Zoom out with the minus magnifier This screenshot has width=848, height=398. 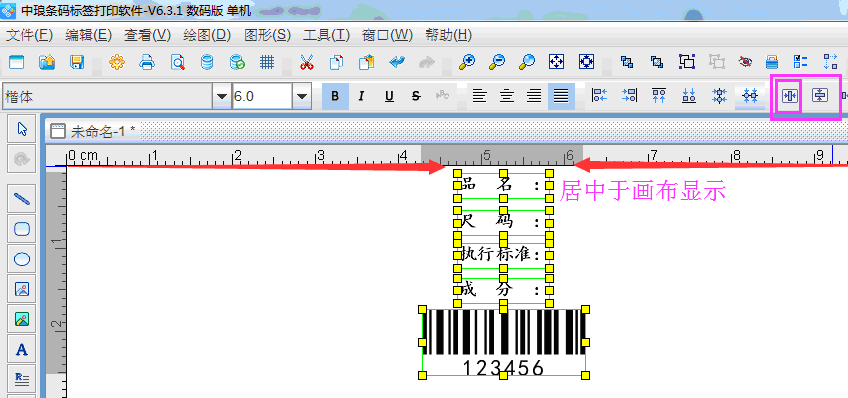[496, 63]
